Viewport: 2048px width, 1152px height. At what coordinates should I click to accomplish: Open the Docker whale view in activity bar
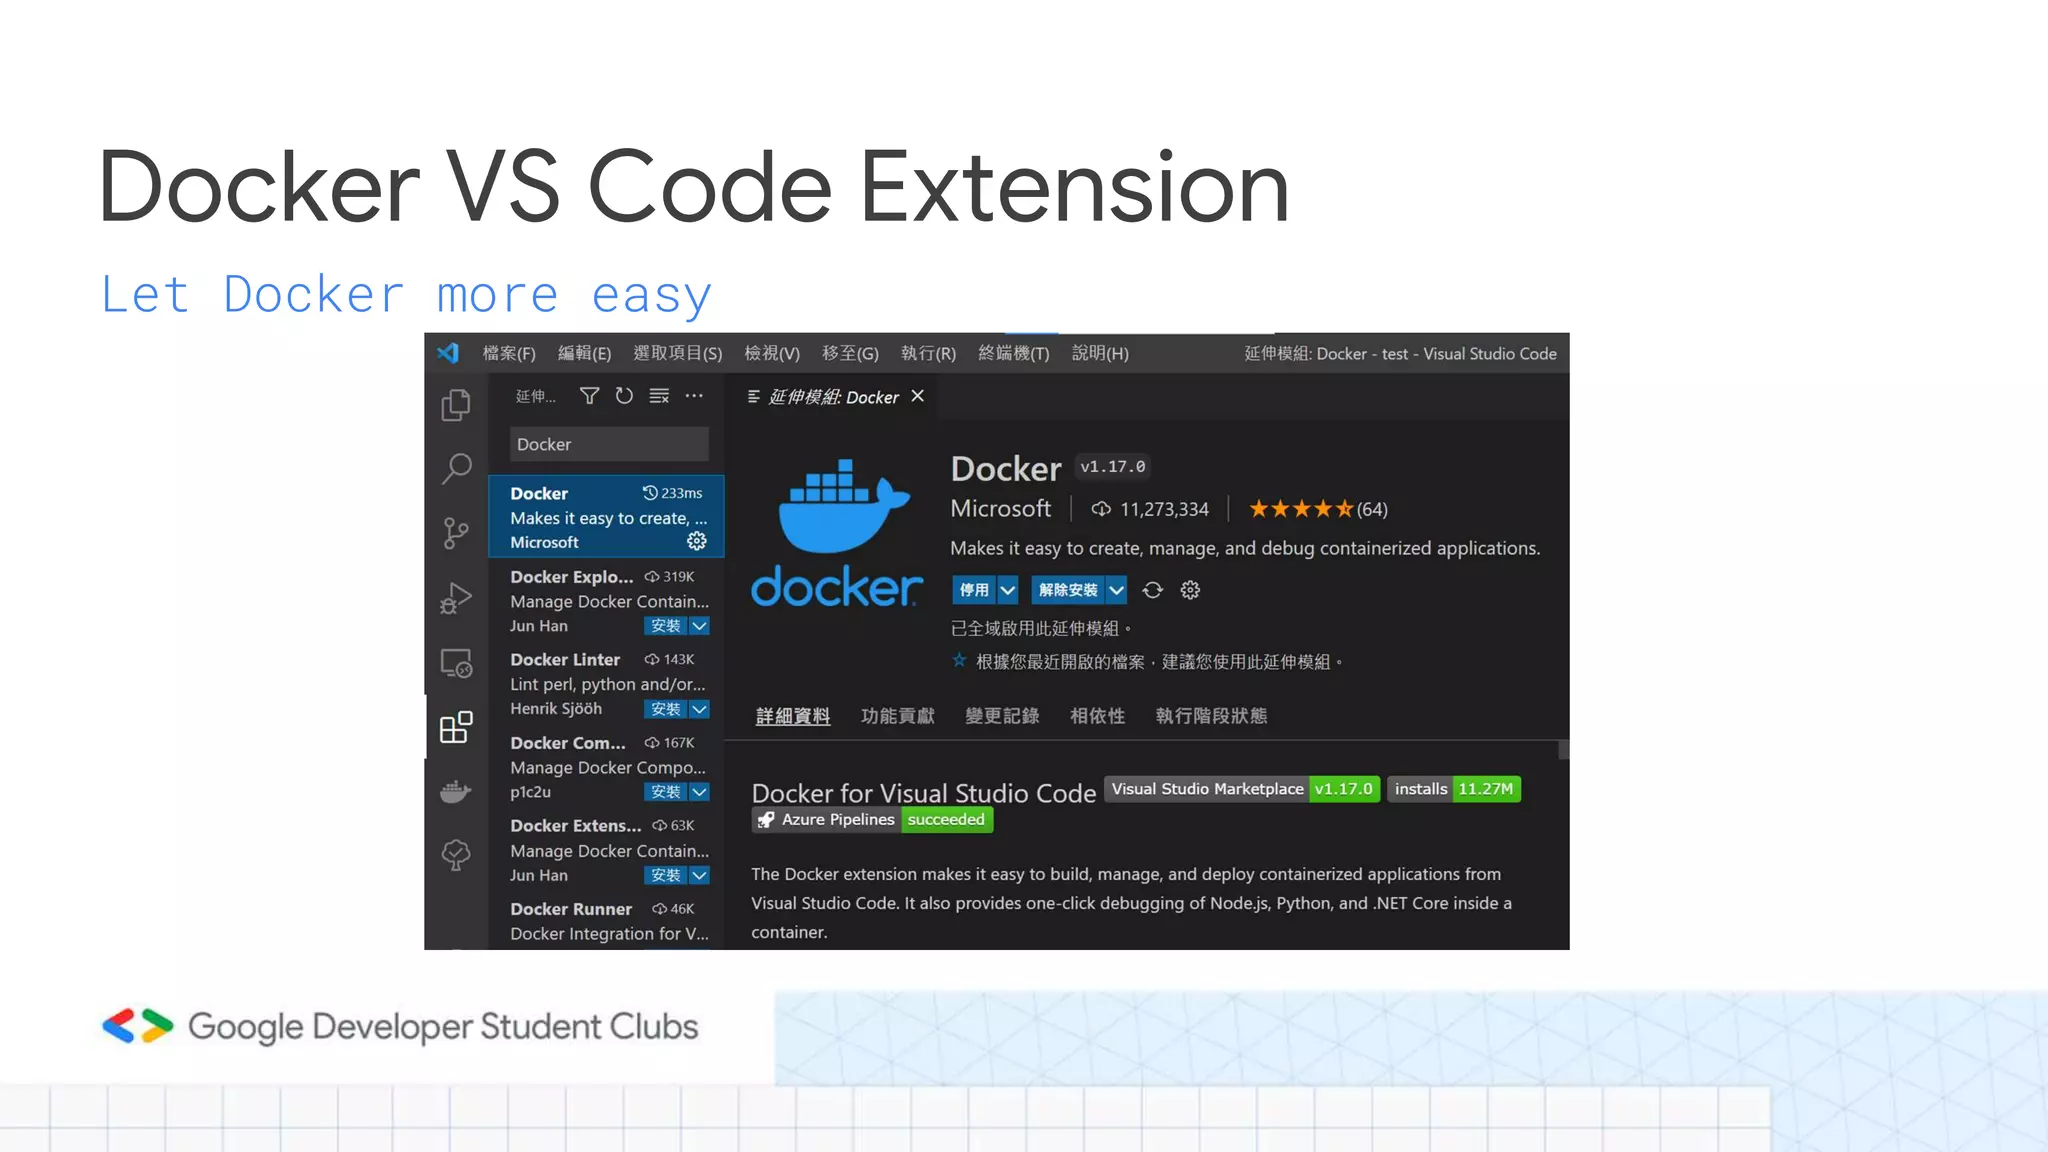(456, 792)
